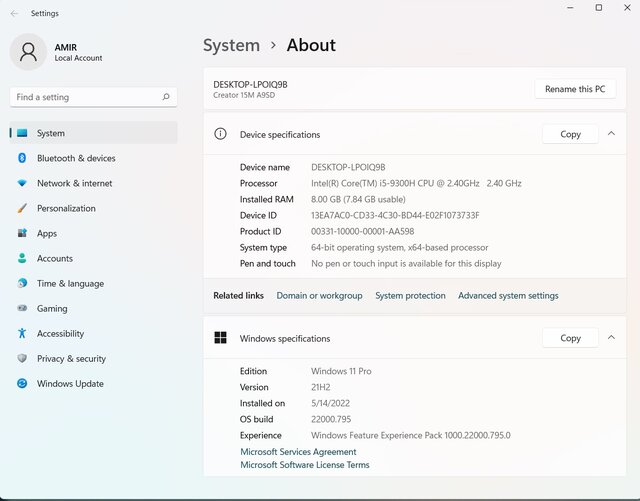Click the Device name value in specifications
640x501 pixels.
[x=348, y=167]
